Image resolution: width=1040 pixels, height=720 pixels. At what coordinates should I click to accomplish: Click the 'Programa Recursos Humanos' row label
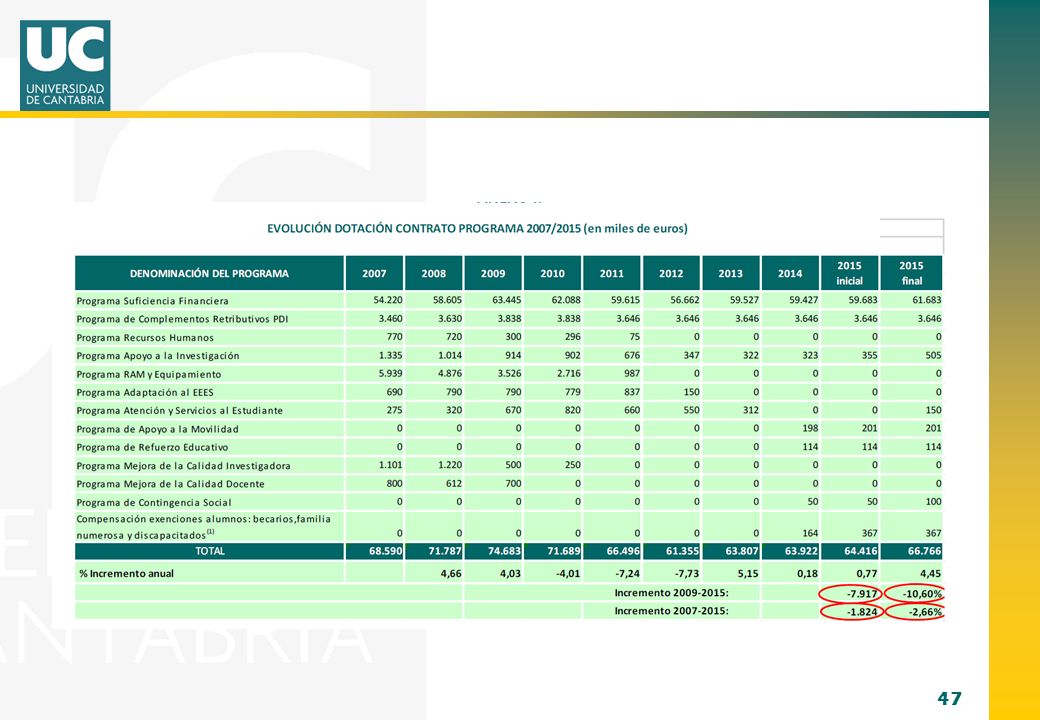point(145,337)
